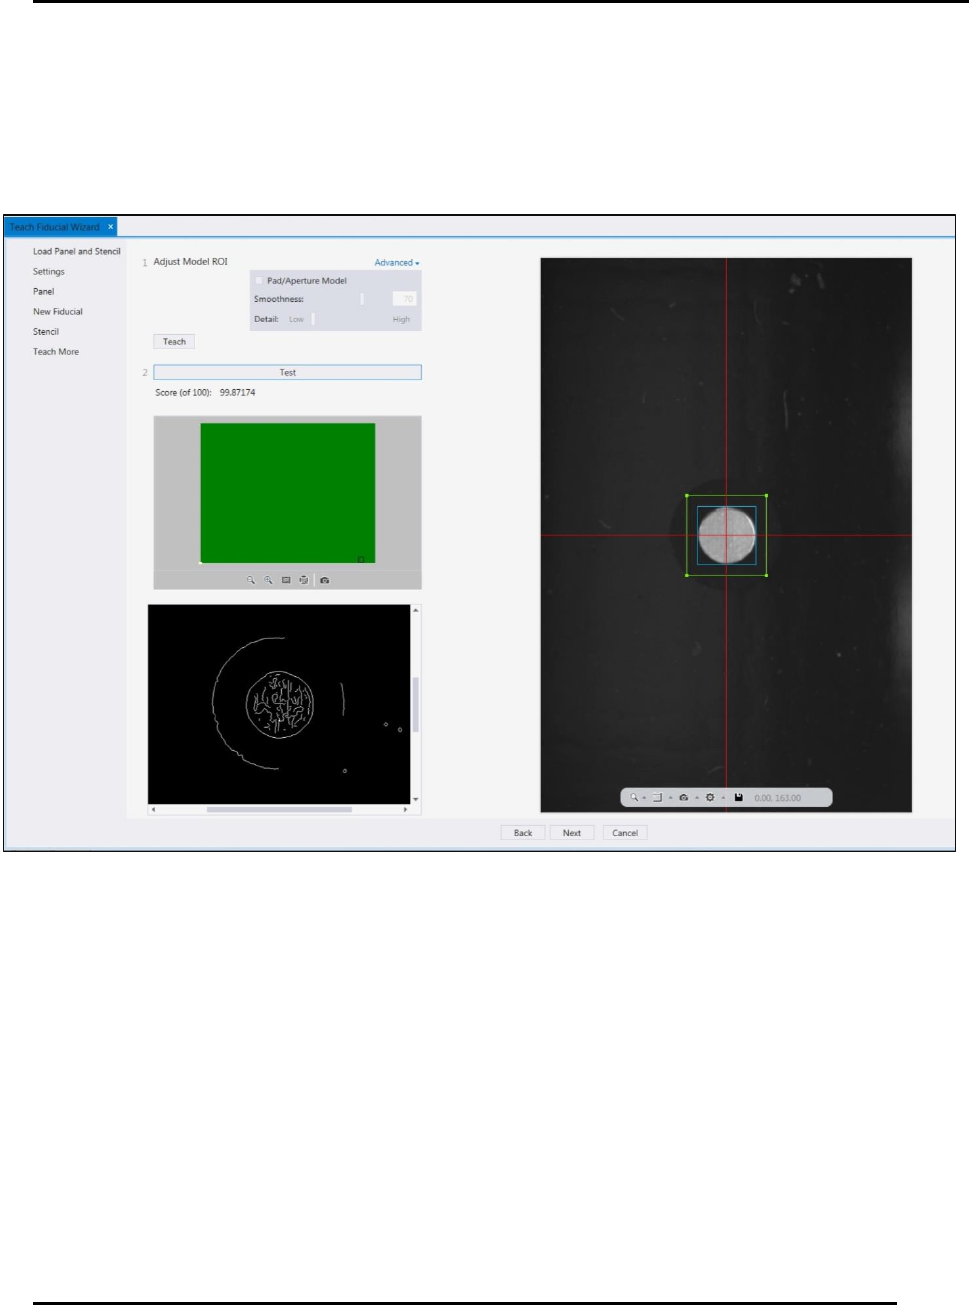The image size is (969, 1305).
Task: Go Back in the wizard
Action: [x=523, y=833]
